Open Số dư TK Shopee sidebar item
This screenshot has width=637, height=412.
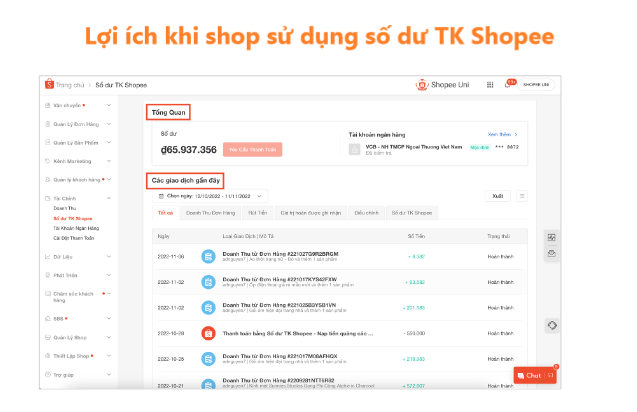coord(73,219)
